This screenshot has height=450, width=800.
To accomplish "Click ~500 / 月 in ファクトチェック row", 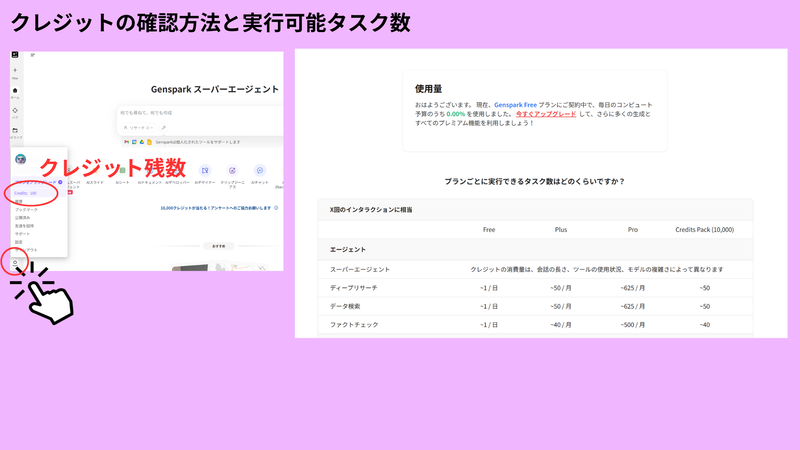I will (x=633, y=324).
